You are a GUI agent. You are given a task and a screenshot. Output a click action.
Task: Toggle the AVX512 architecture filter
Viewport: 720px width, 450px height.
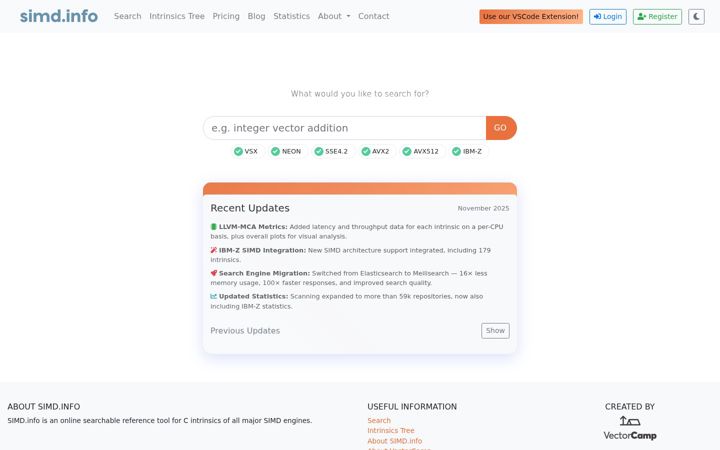pyautogui.click(x=421, y=151)
